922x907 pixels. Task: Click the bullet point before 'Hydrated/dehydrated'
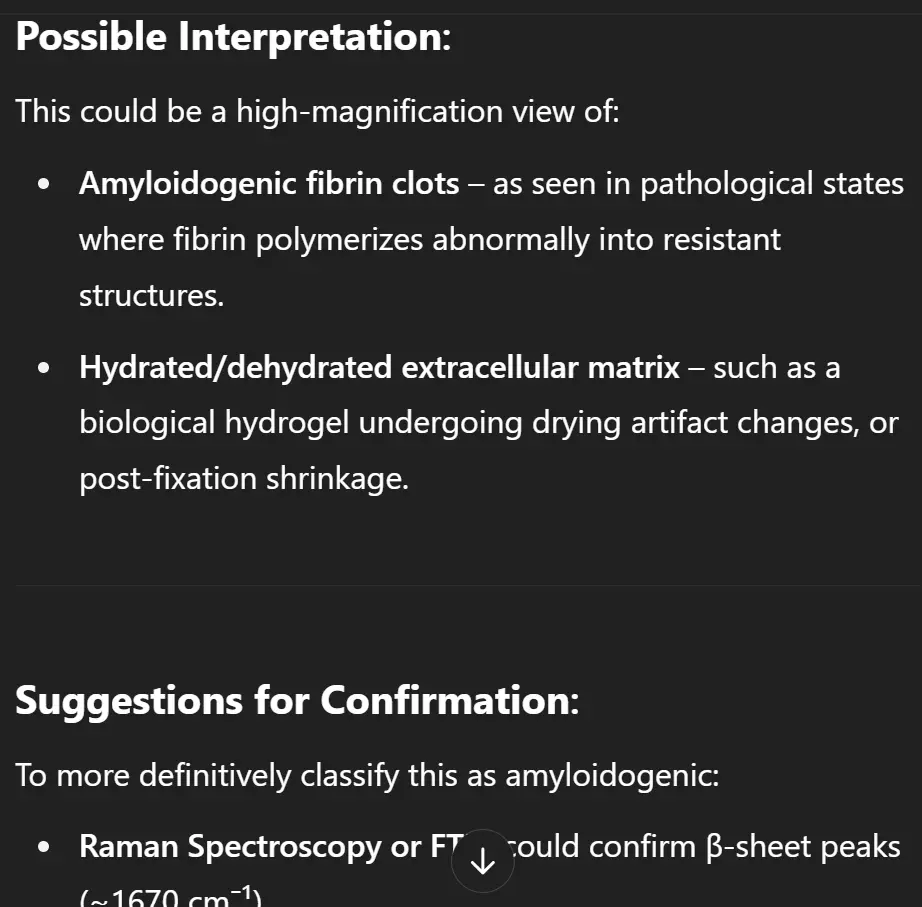(x=44, y=368)
